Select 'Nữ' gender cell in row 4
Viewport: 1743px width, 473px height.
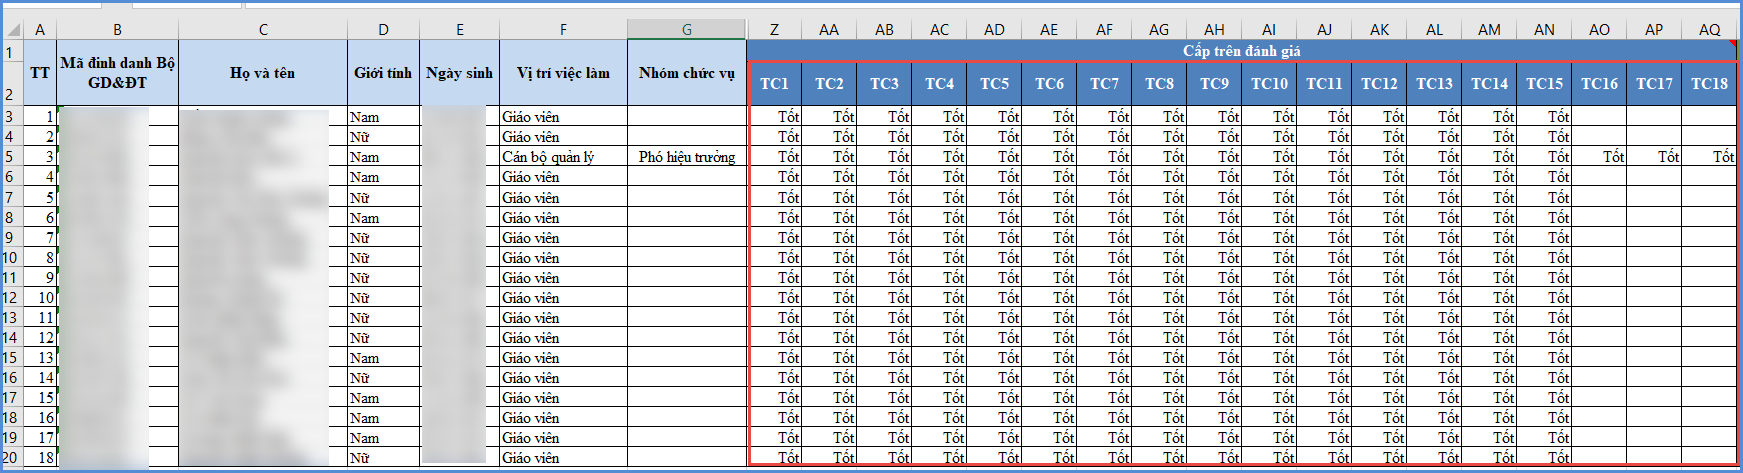(383, 137)
